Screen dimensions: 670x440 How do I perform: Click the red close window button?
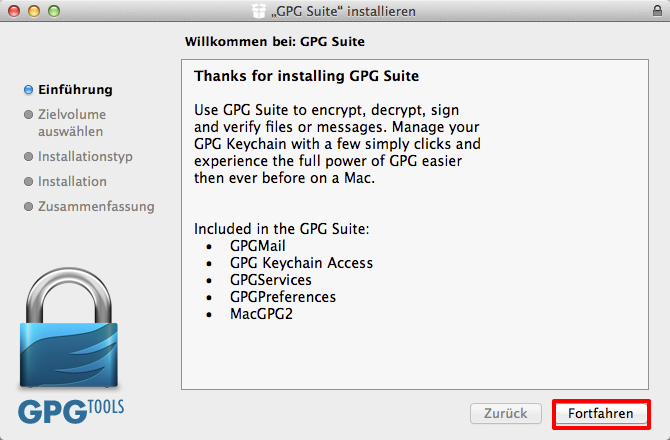[x=14, y=11]
